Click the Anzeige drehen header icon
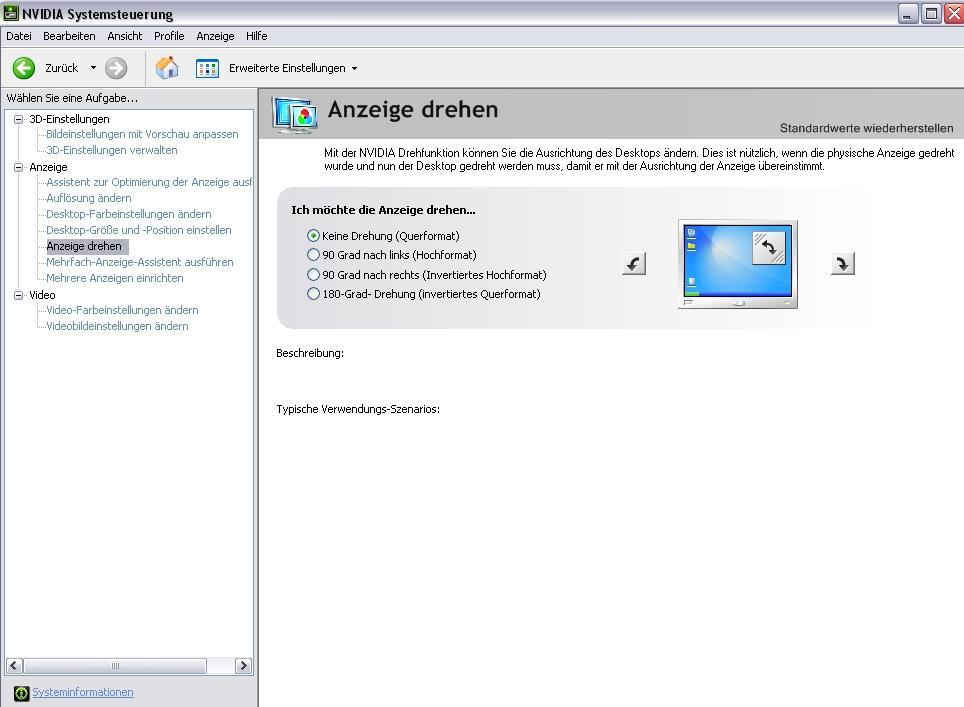The width and height of the screenshot is (964, 707). point(294,115)
